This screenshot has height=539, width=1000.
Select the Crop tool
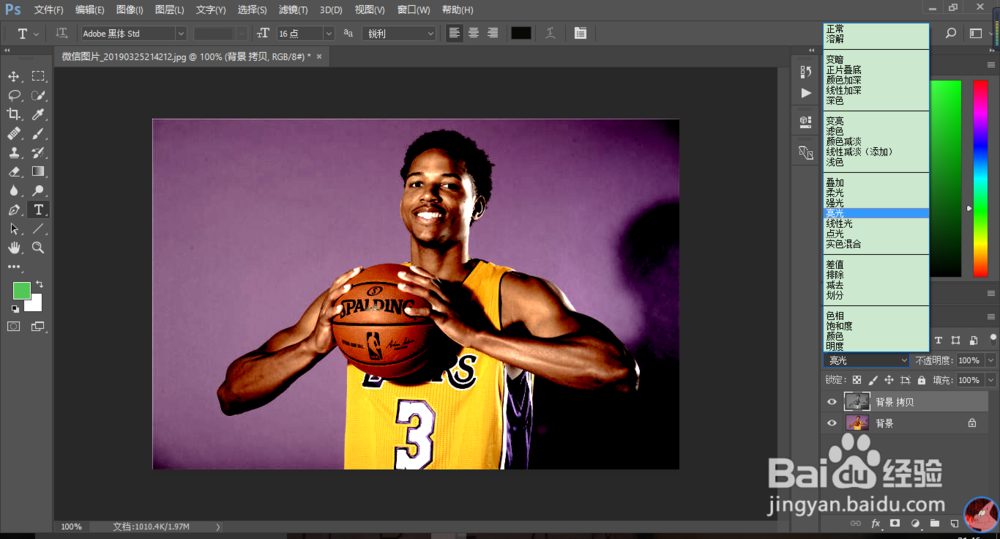(x=15, y=114)
